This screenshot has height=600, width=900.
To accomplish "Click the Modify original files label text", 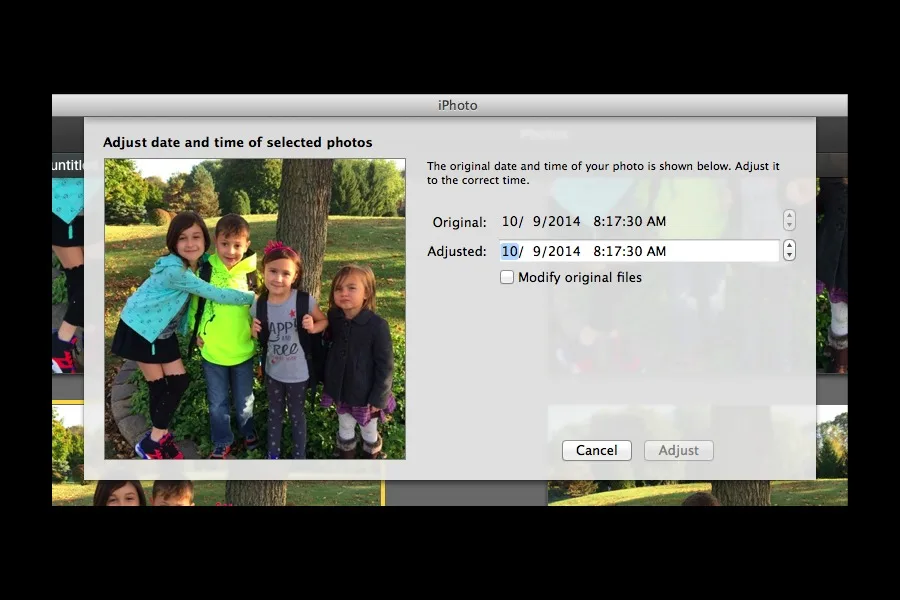I will (x=580, y=277).
